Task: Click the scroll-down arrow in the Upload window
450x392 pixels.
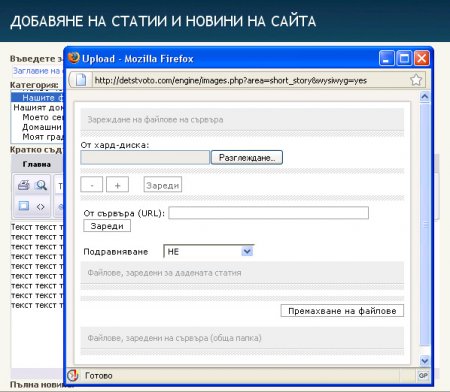Action: click(x=425, y=360)
